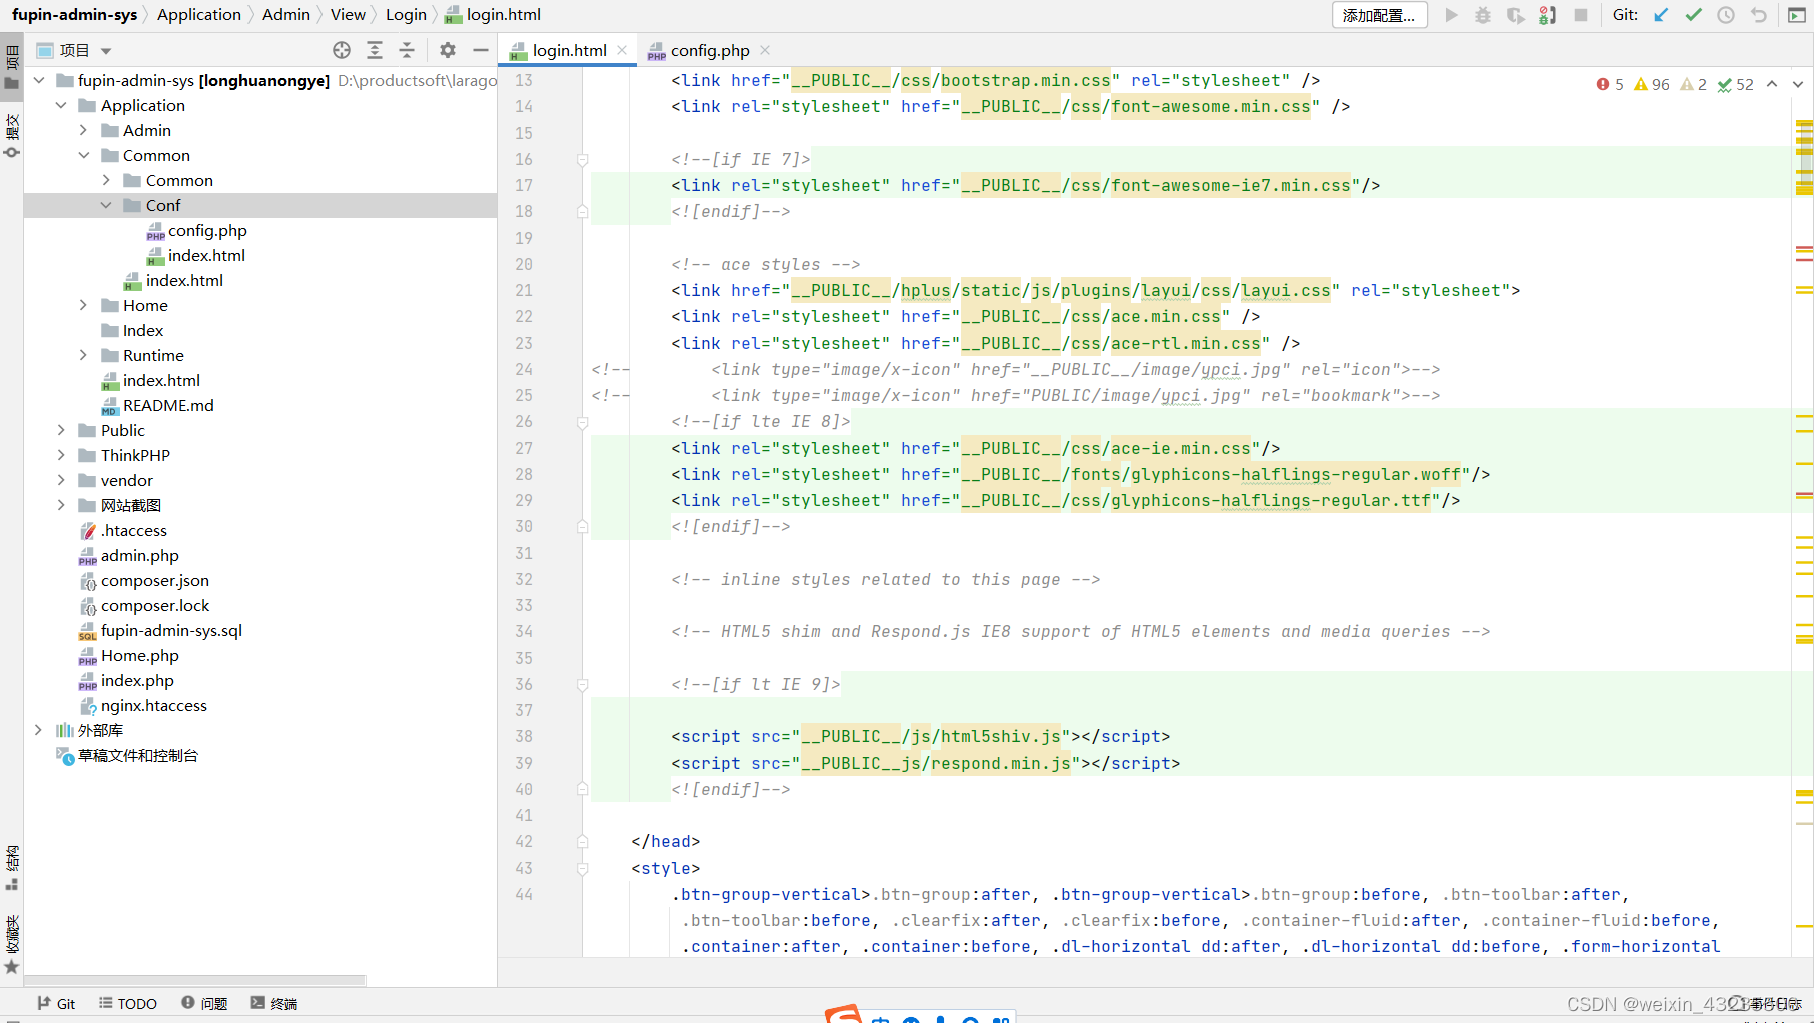Click typo indicator showing 52
Image resolution: width=1814 pixels, height=1023 pixels.
tap(1736, 84)
